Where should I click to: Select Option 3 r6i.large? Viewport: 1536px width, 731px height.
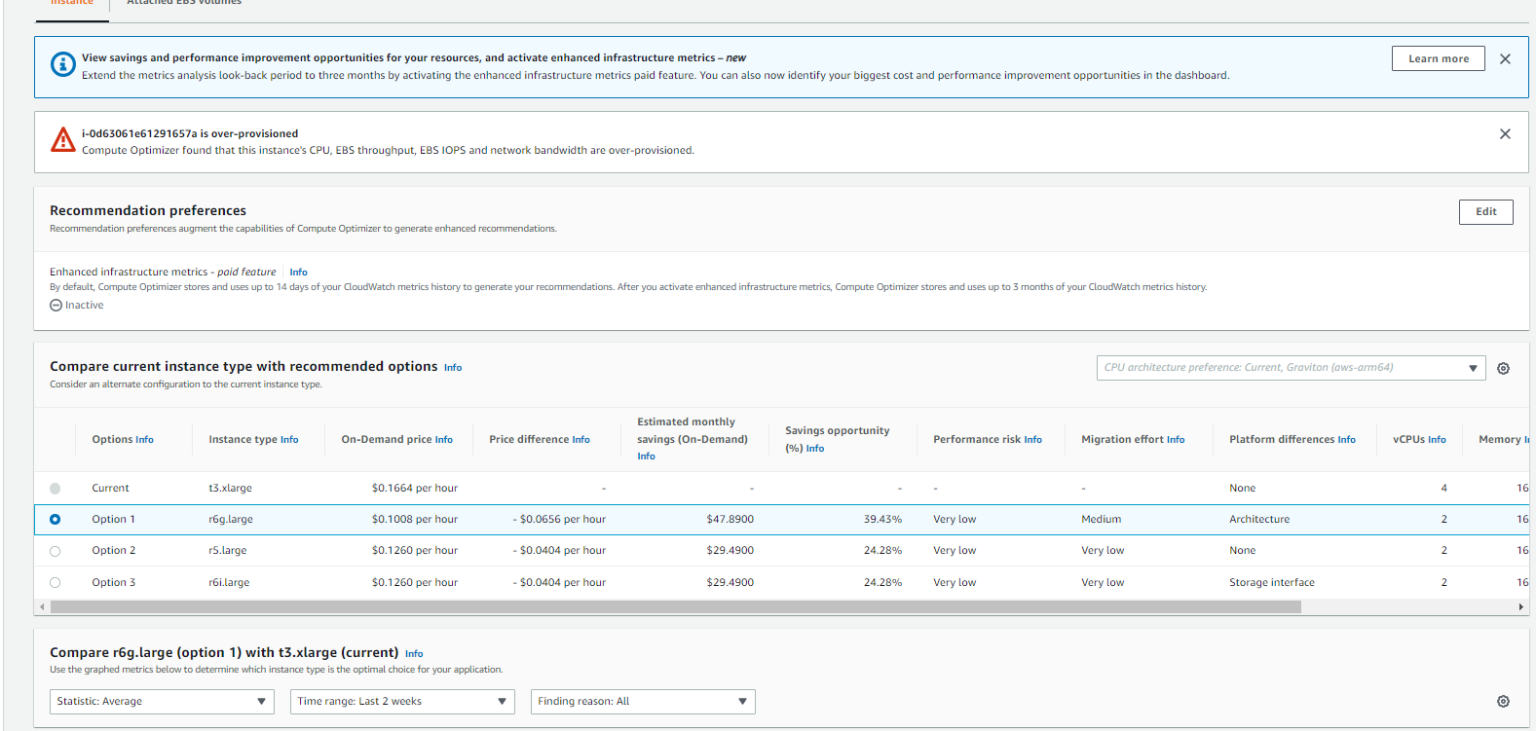(x=56, y=582)
